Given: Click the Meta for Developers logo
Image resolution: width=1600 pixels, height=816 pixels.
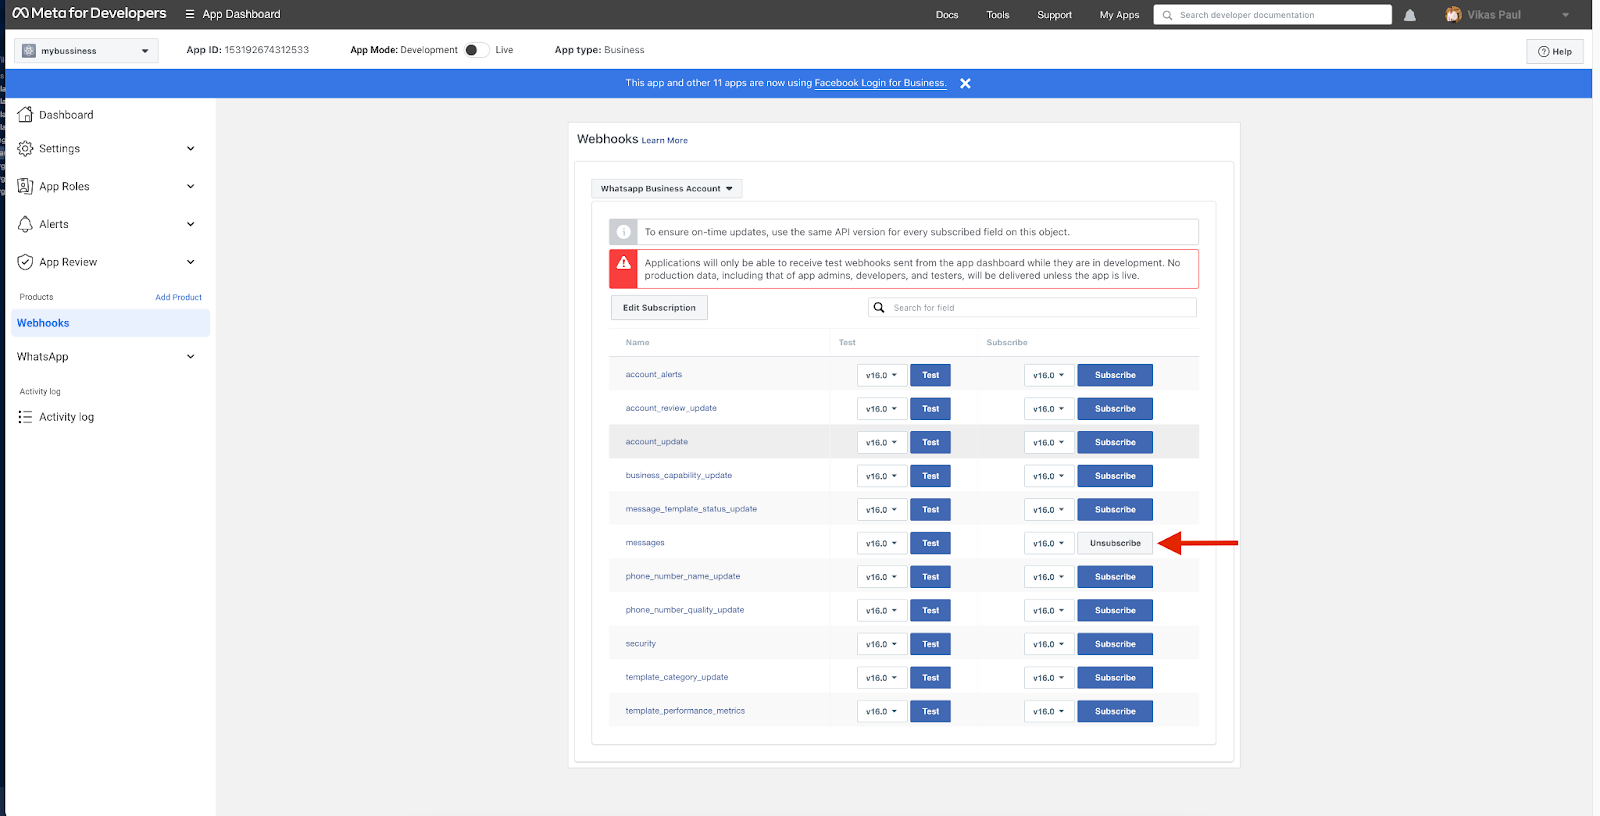Looking at the screenshot, I should (89, 14).
